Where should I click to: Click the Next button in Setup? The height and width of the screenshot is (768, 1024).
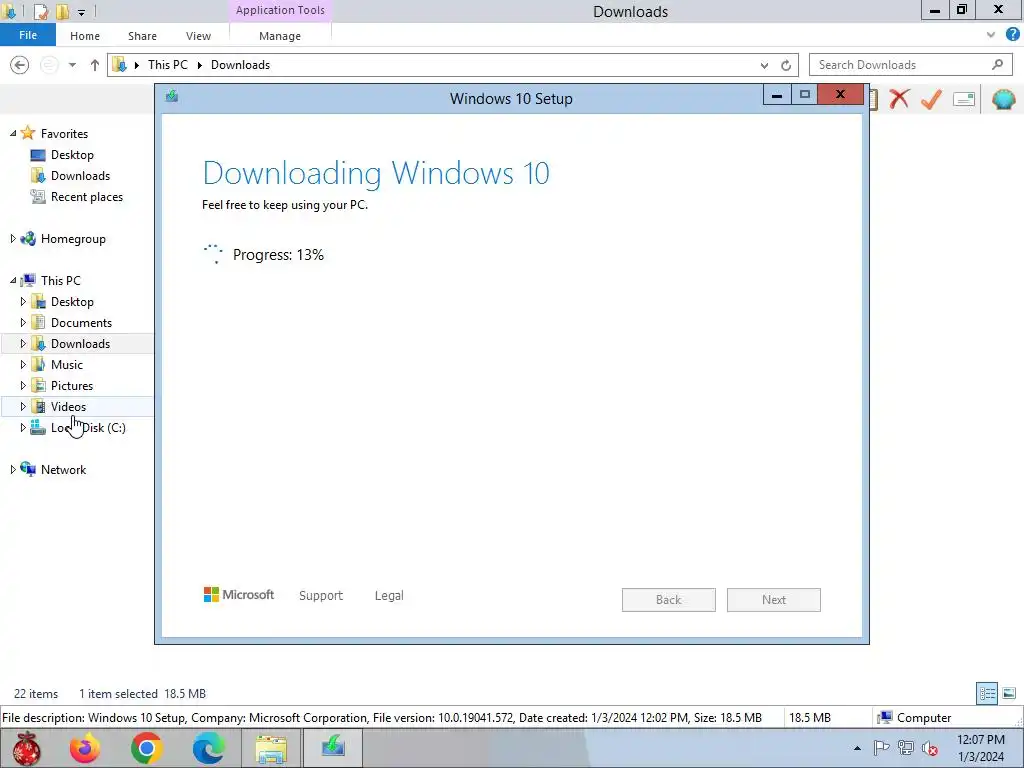pos(774,600)
